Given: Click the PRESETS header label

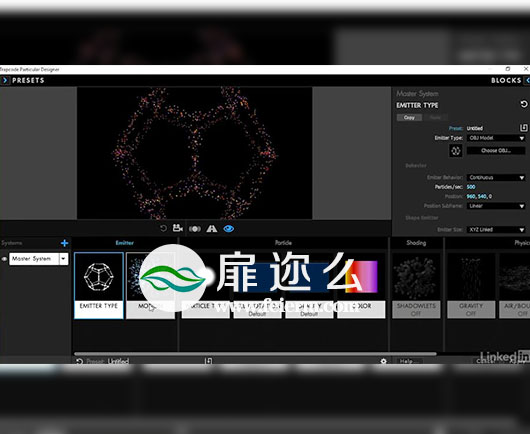Looking at the screenshot, I should [x=28, y=80].
